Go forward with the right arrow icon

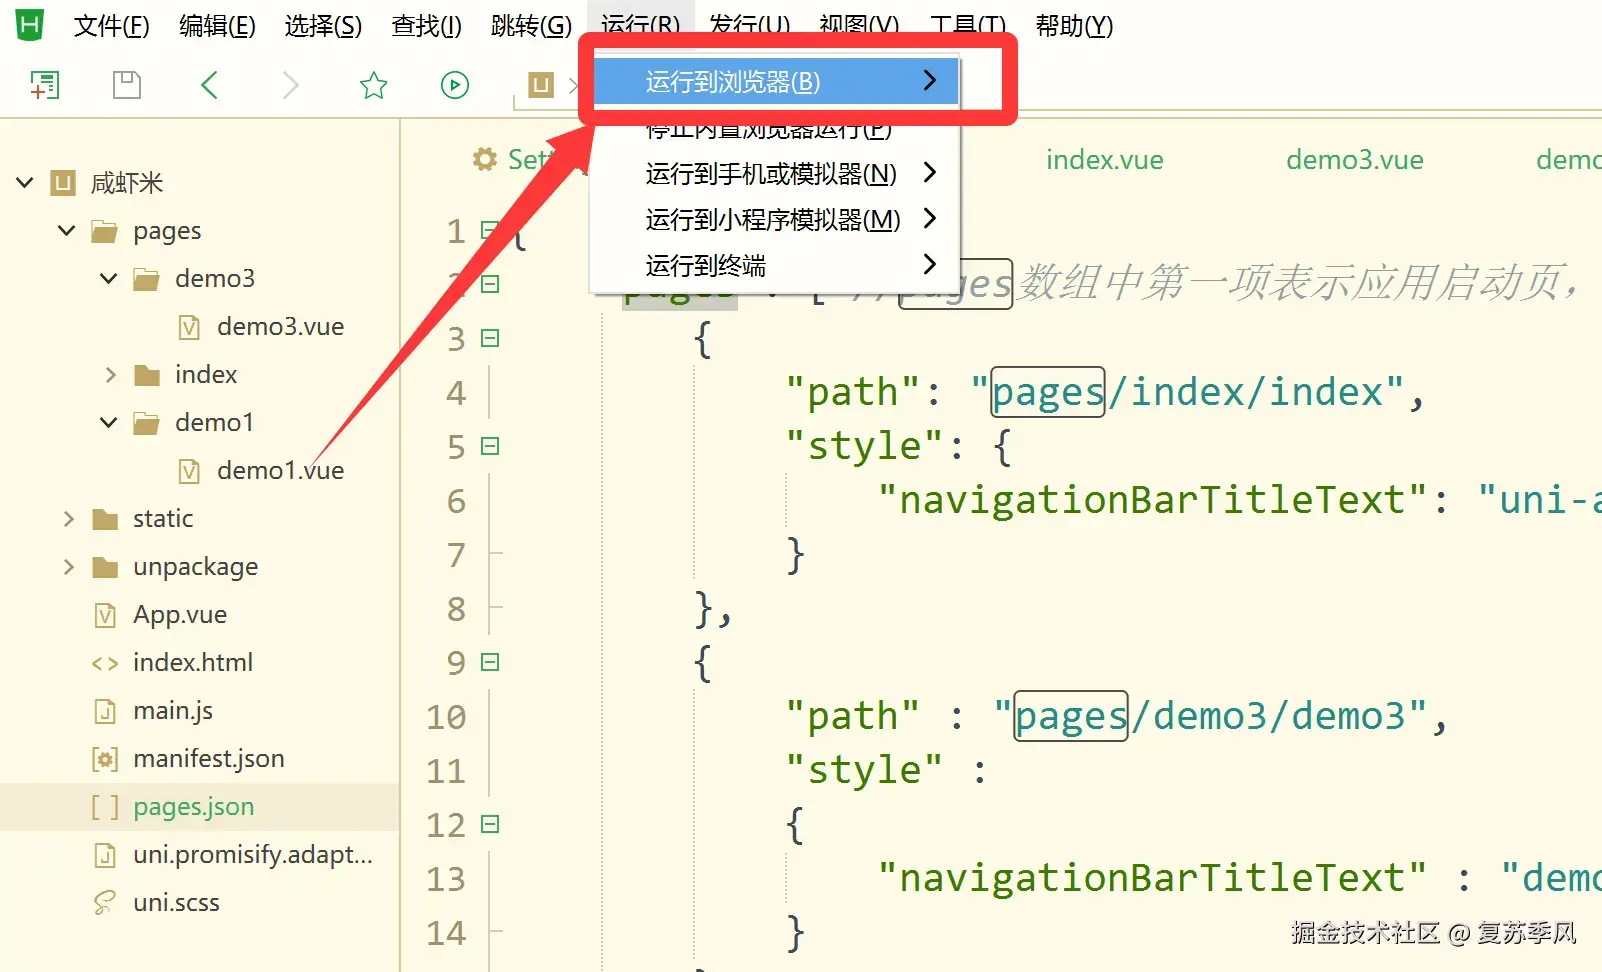(291, 85)
